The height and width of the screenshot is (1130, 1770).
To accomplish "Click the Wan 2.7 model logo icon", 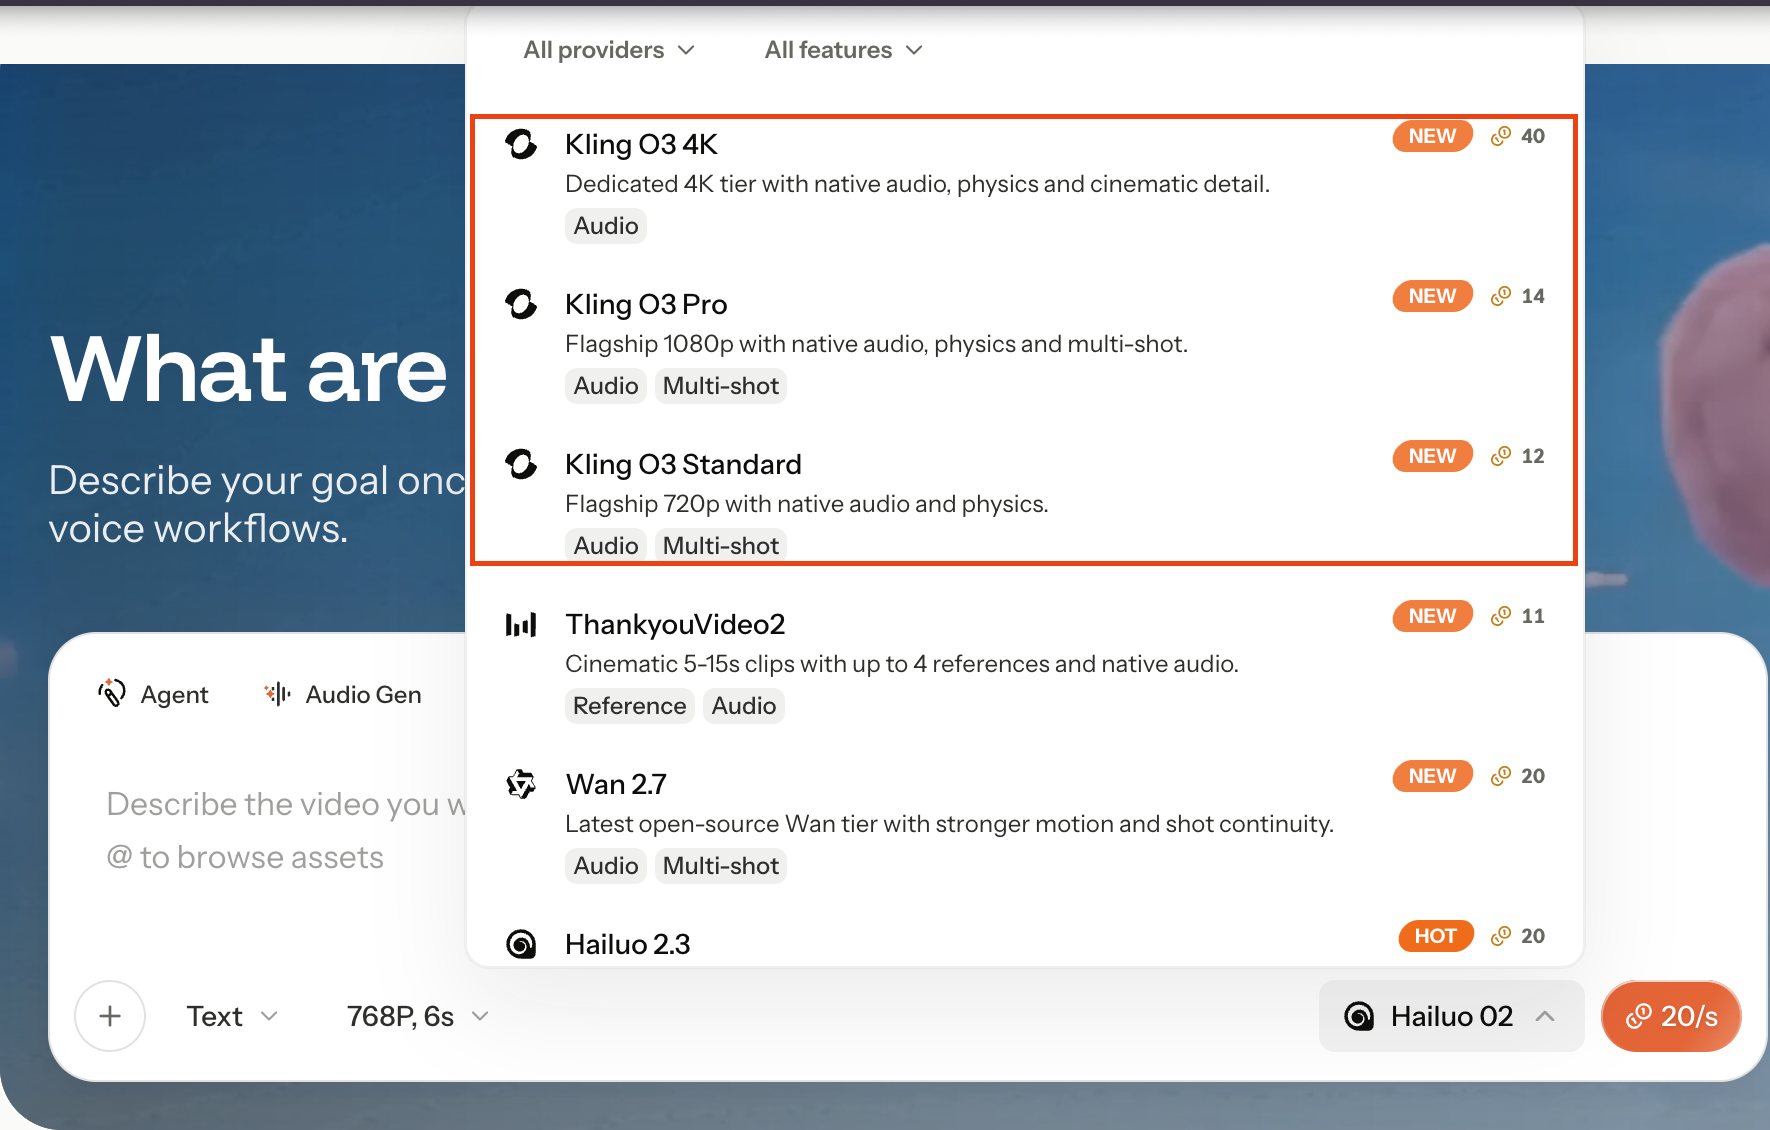I will [521, 784].
